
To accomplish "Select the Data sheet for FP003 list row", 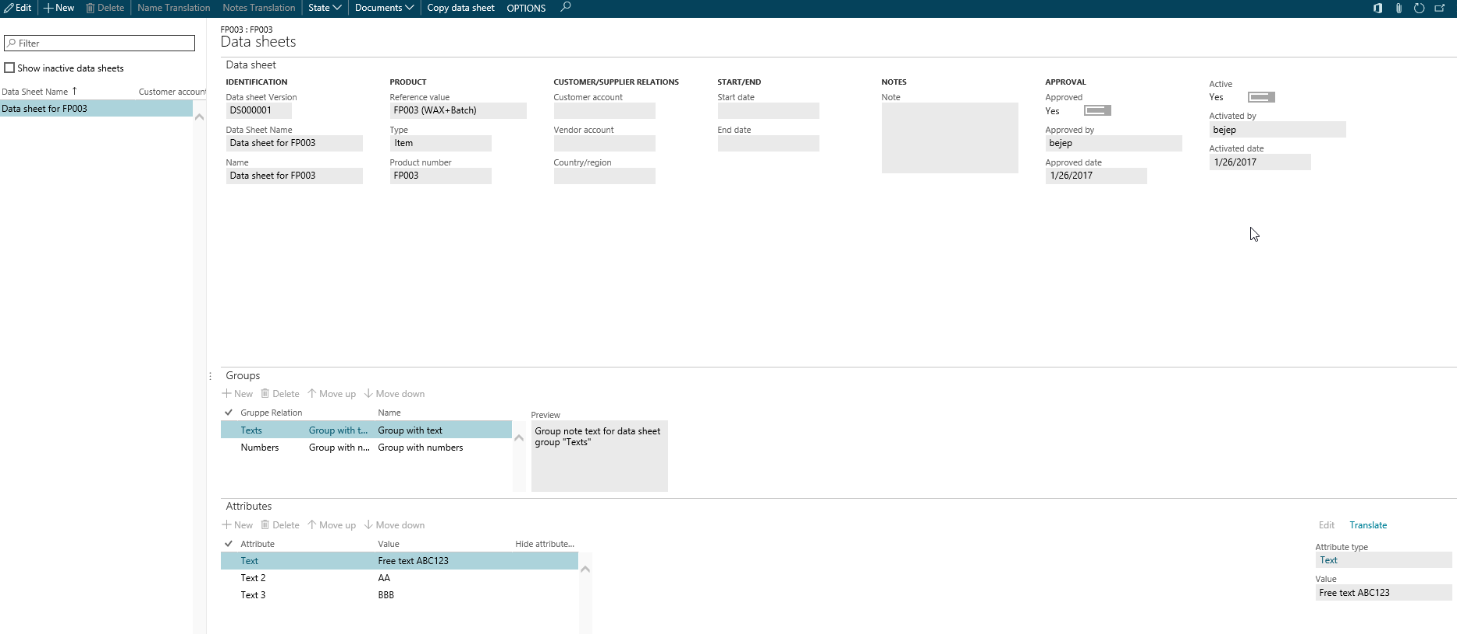I will pyautogui.click(x=96, y=108).
